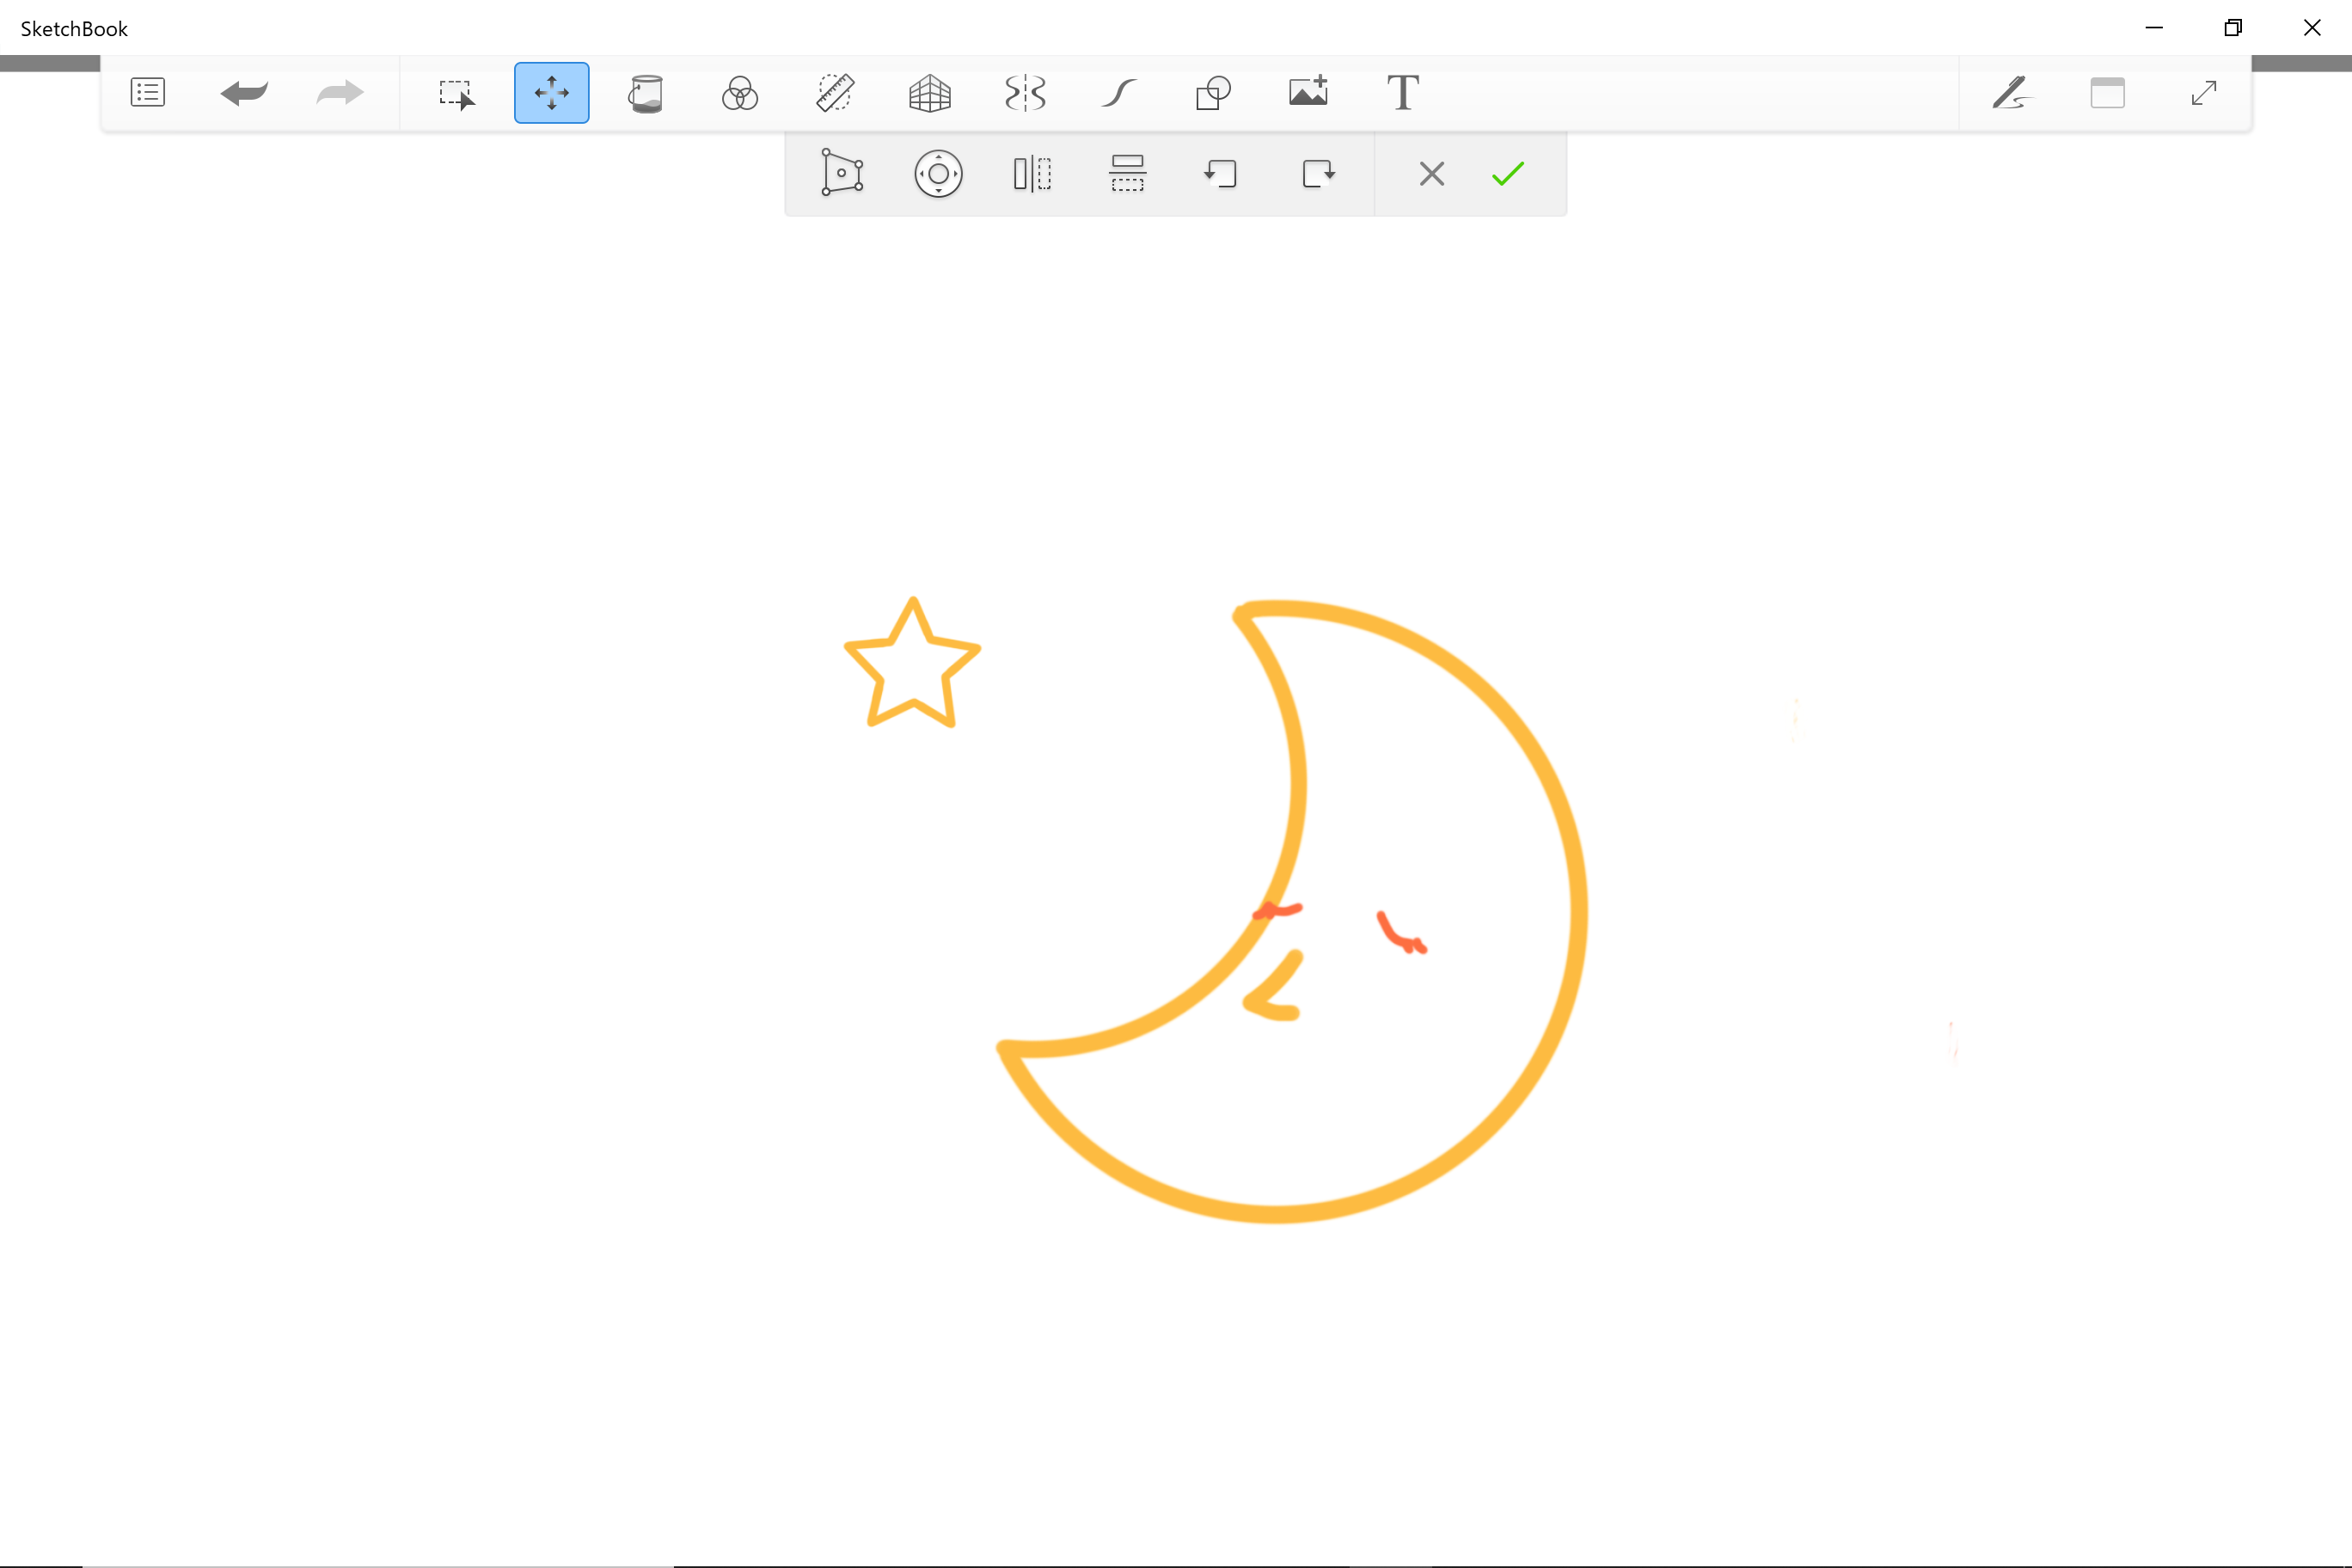Restore down the SketchBook window
This screenshot has width=2352, height=1568.
2233,28
